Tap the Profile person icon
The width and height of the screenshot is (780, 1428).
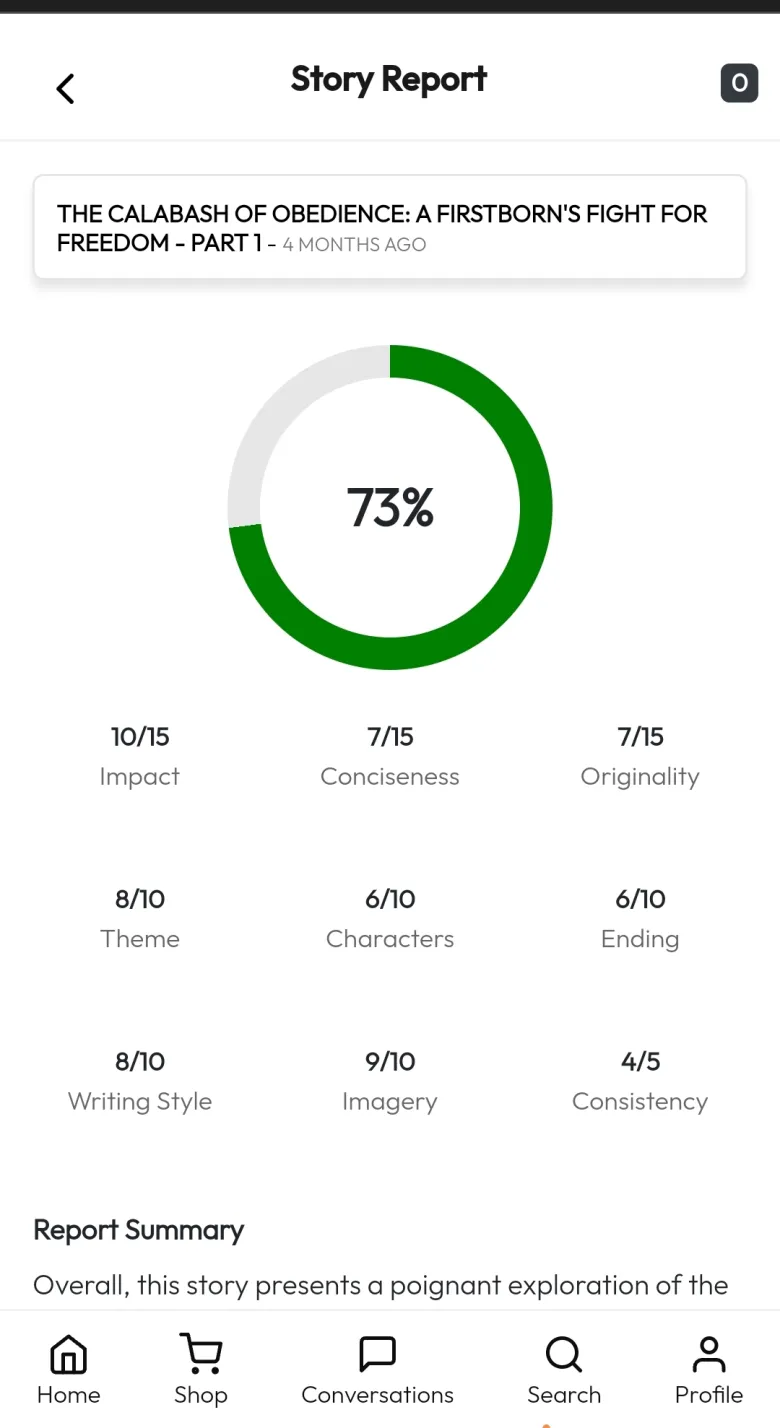[x=709, y=1356]
